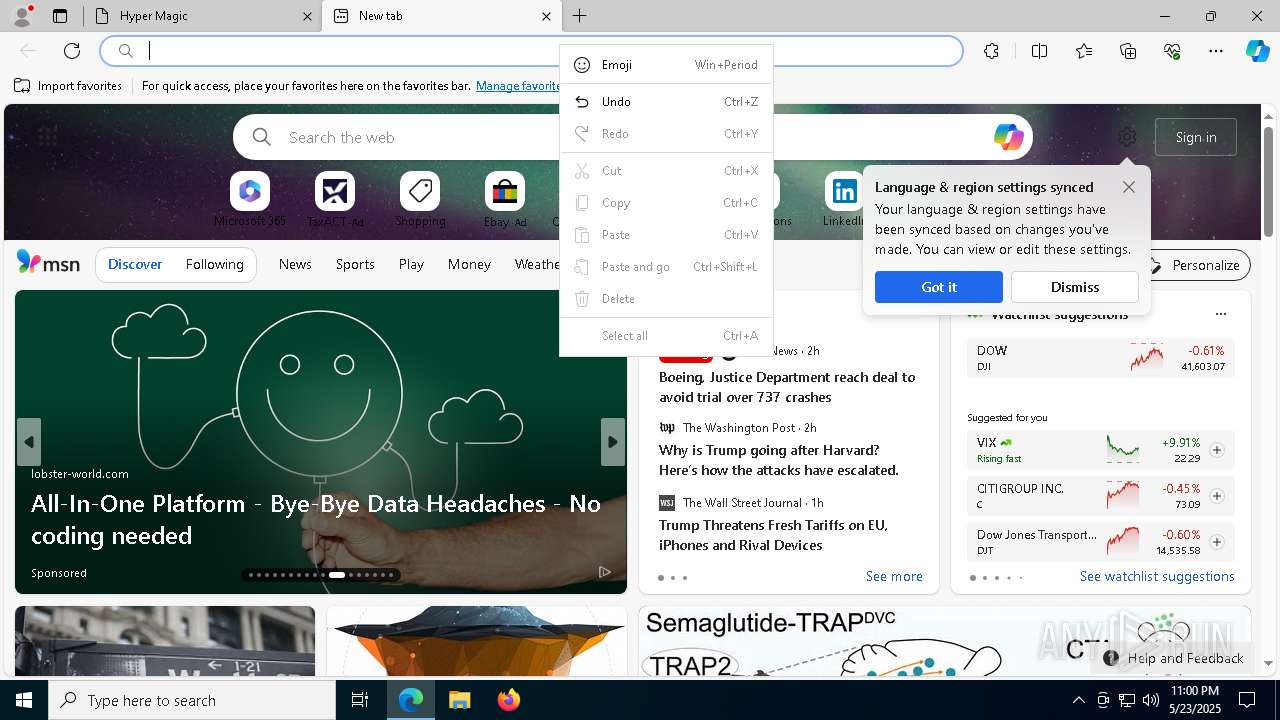This screenshot has width=1280, height=720.
Task: Open All-In-One Platform sponsored story
Action: point(316,519)
